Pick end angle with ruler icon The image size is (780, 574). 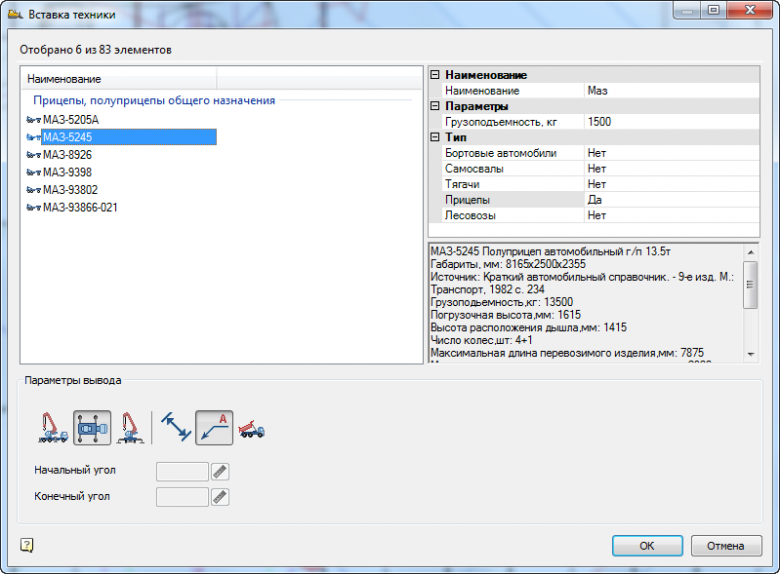220,497
